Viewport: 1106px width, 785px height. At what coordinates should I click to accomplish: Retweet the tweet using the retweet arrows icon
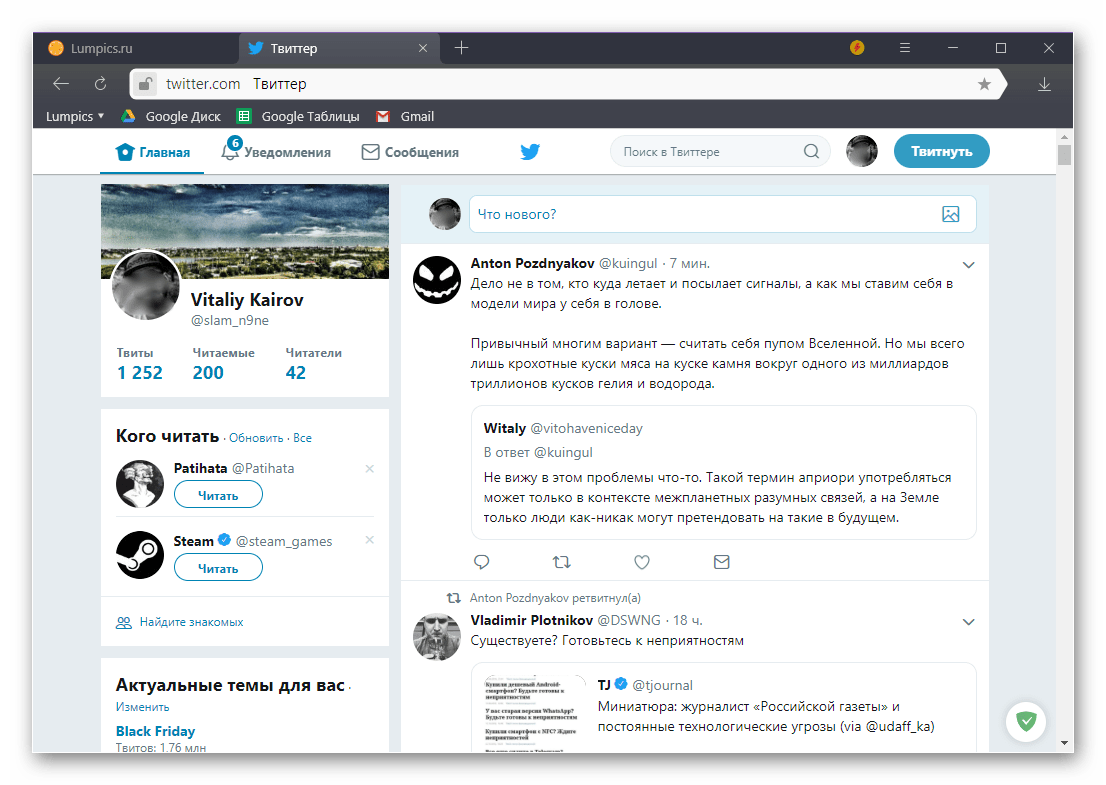click(561, 562)
